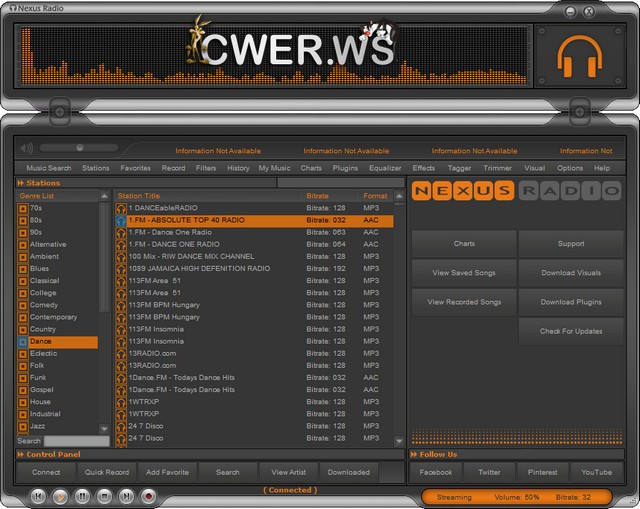Screen dimensions: 640x509
Task: Click the speaker volume icon
Action: pos(27,148)
